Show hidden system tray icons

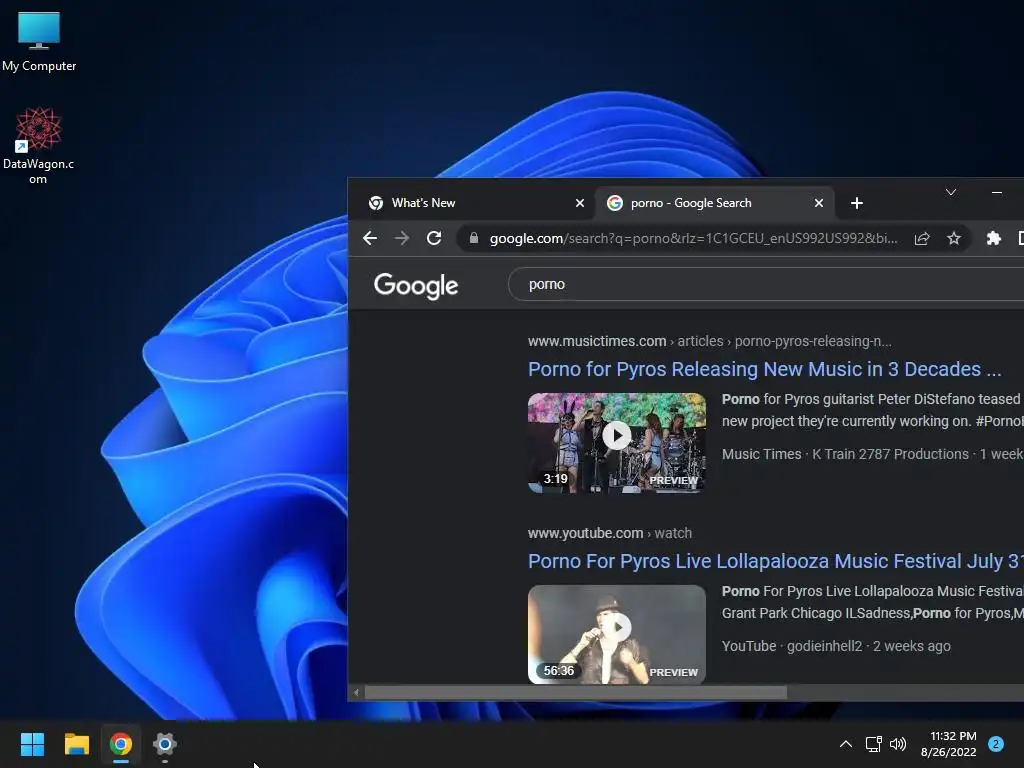846,744
